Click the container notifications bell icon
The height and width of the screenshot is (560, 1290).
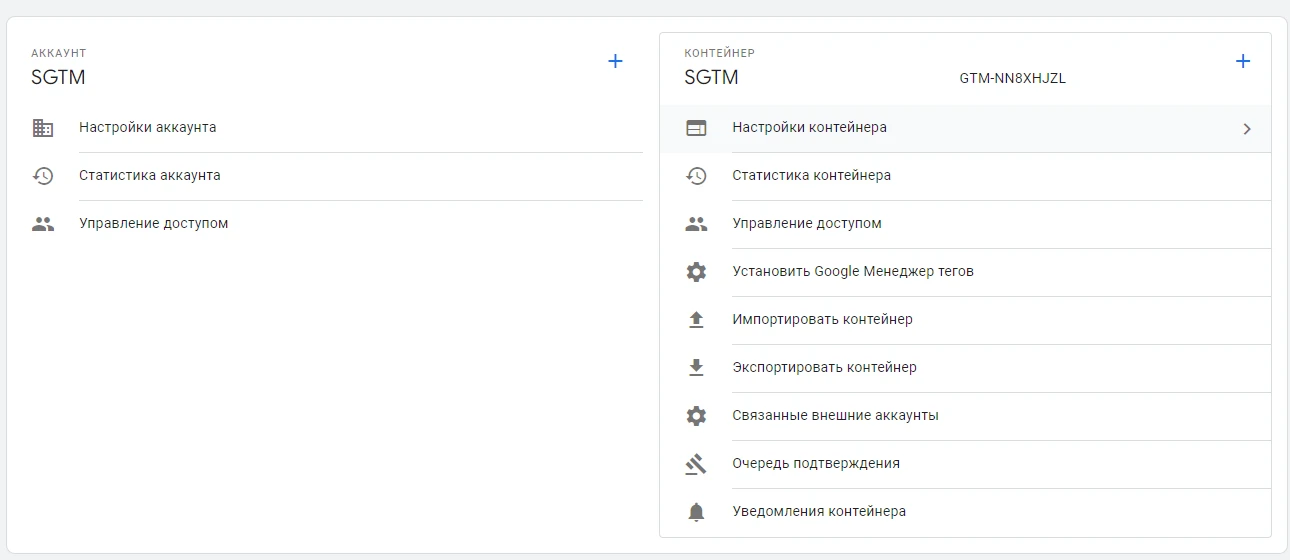(x=696, y=512)
